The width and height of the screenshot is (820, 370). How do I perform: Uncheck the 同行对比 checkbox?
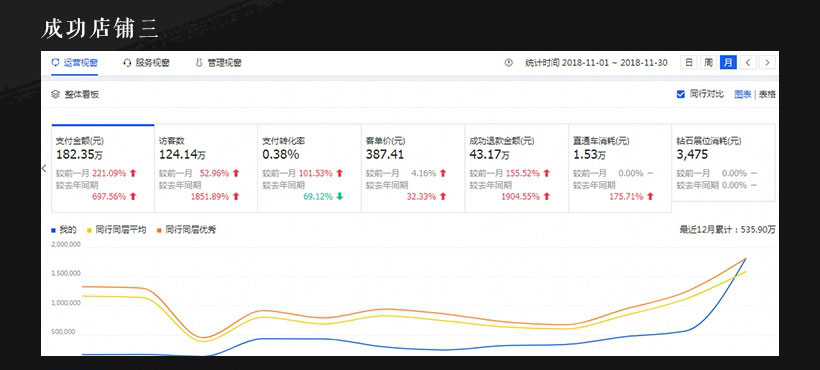[x=680, y=95]
